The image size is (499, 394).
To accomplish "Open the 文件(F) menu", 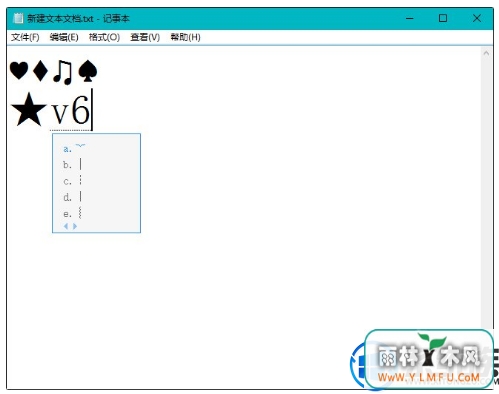I will point(25,37).
